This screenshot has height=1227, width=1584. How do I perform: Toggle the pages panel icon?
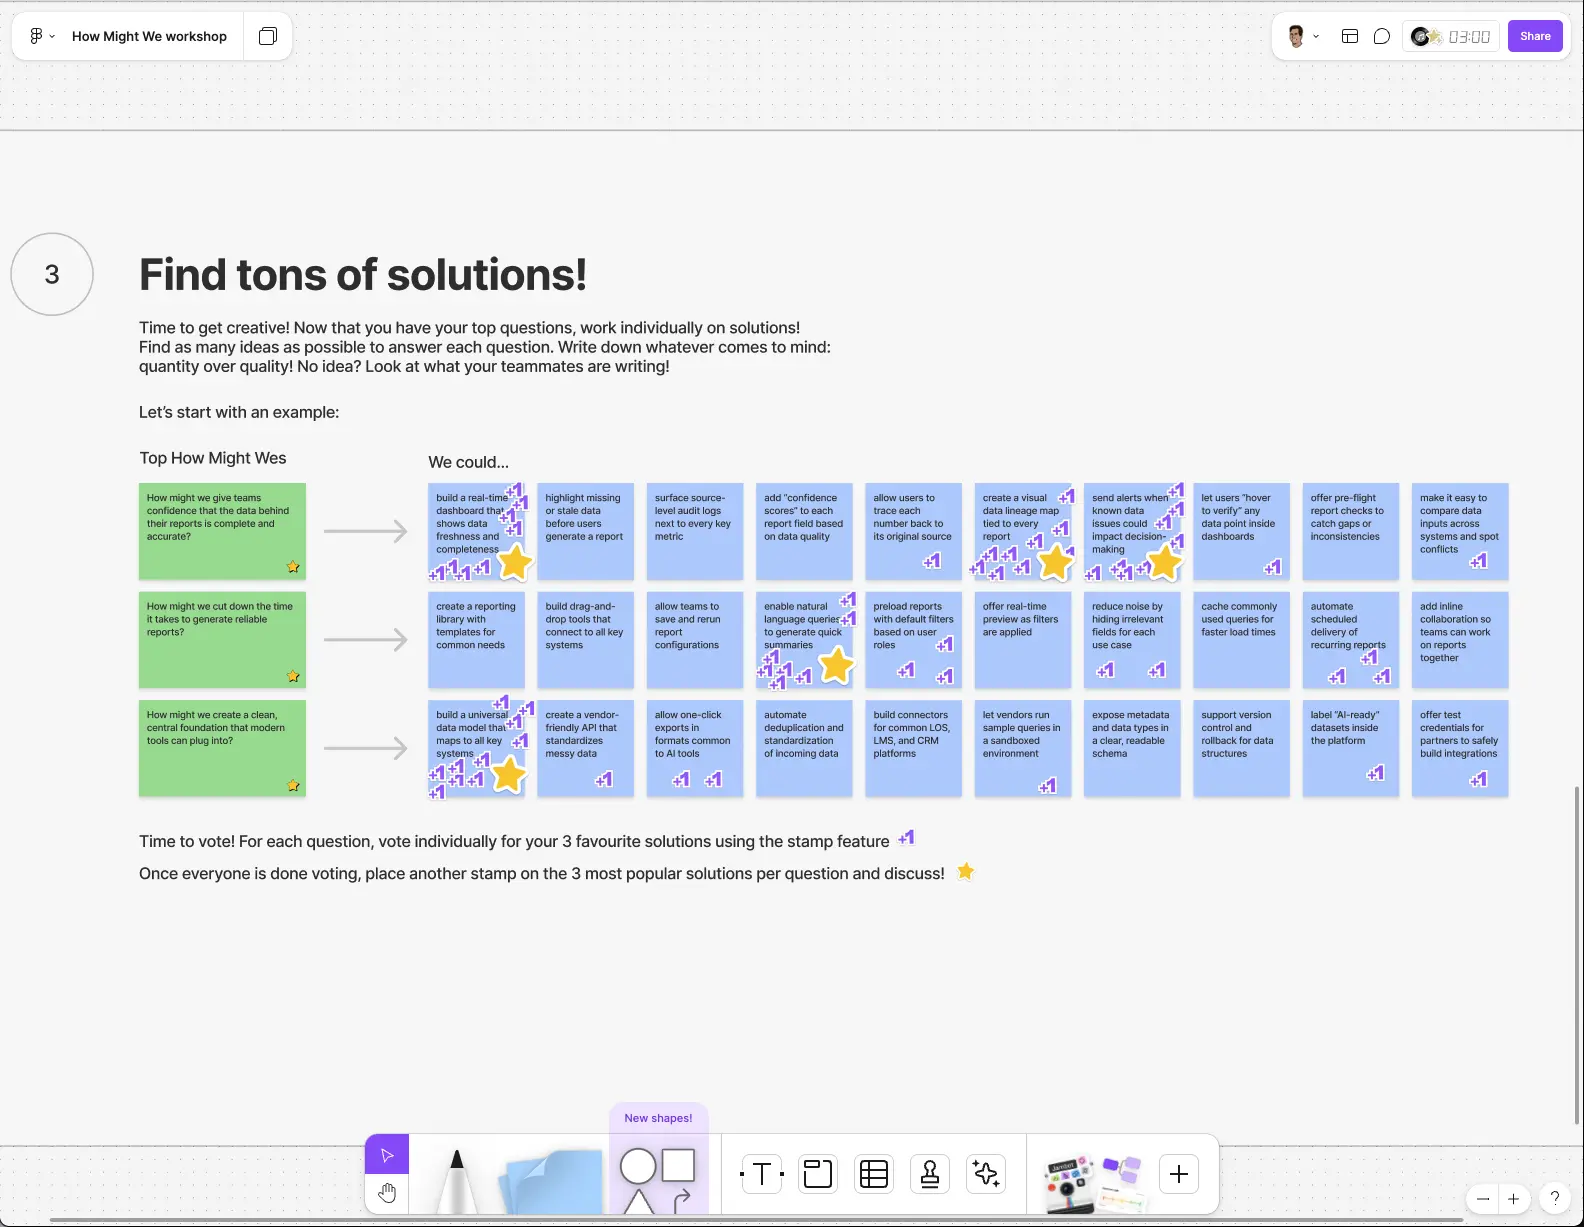click(268, 36)
